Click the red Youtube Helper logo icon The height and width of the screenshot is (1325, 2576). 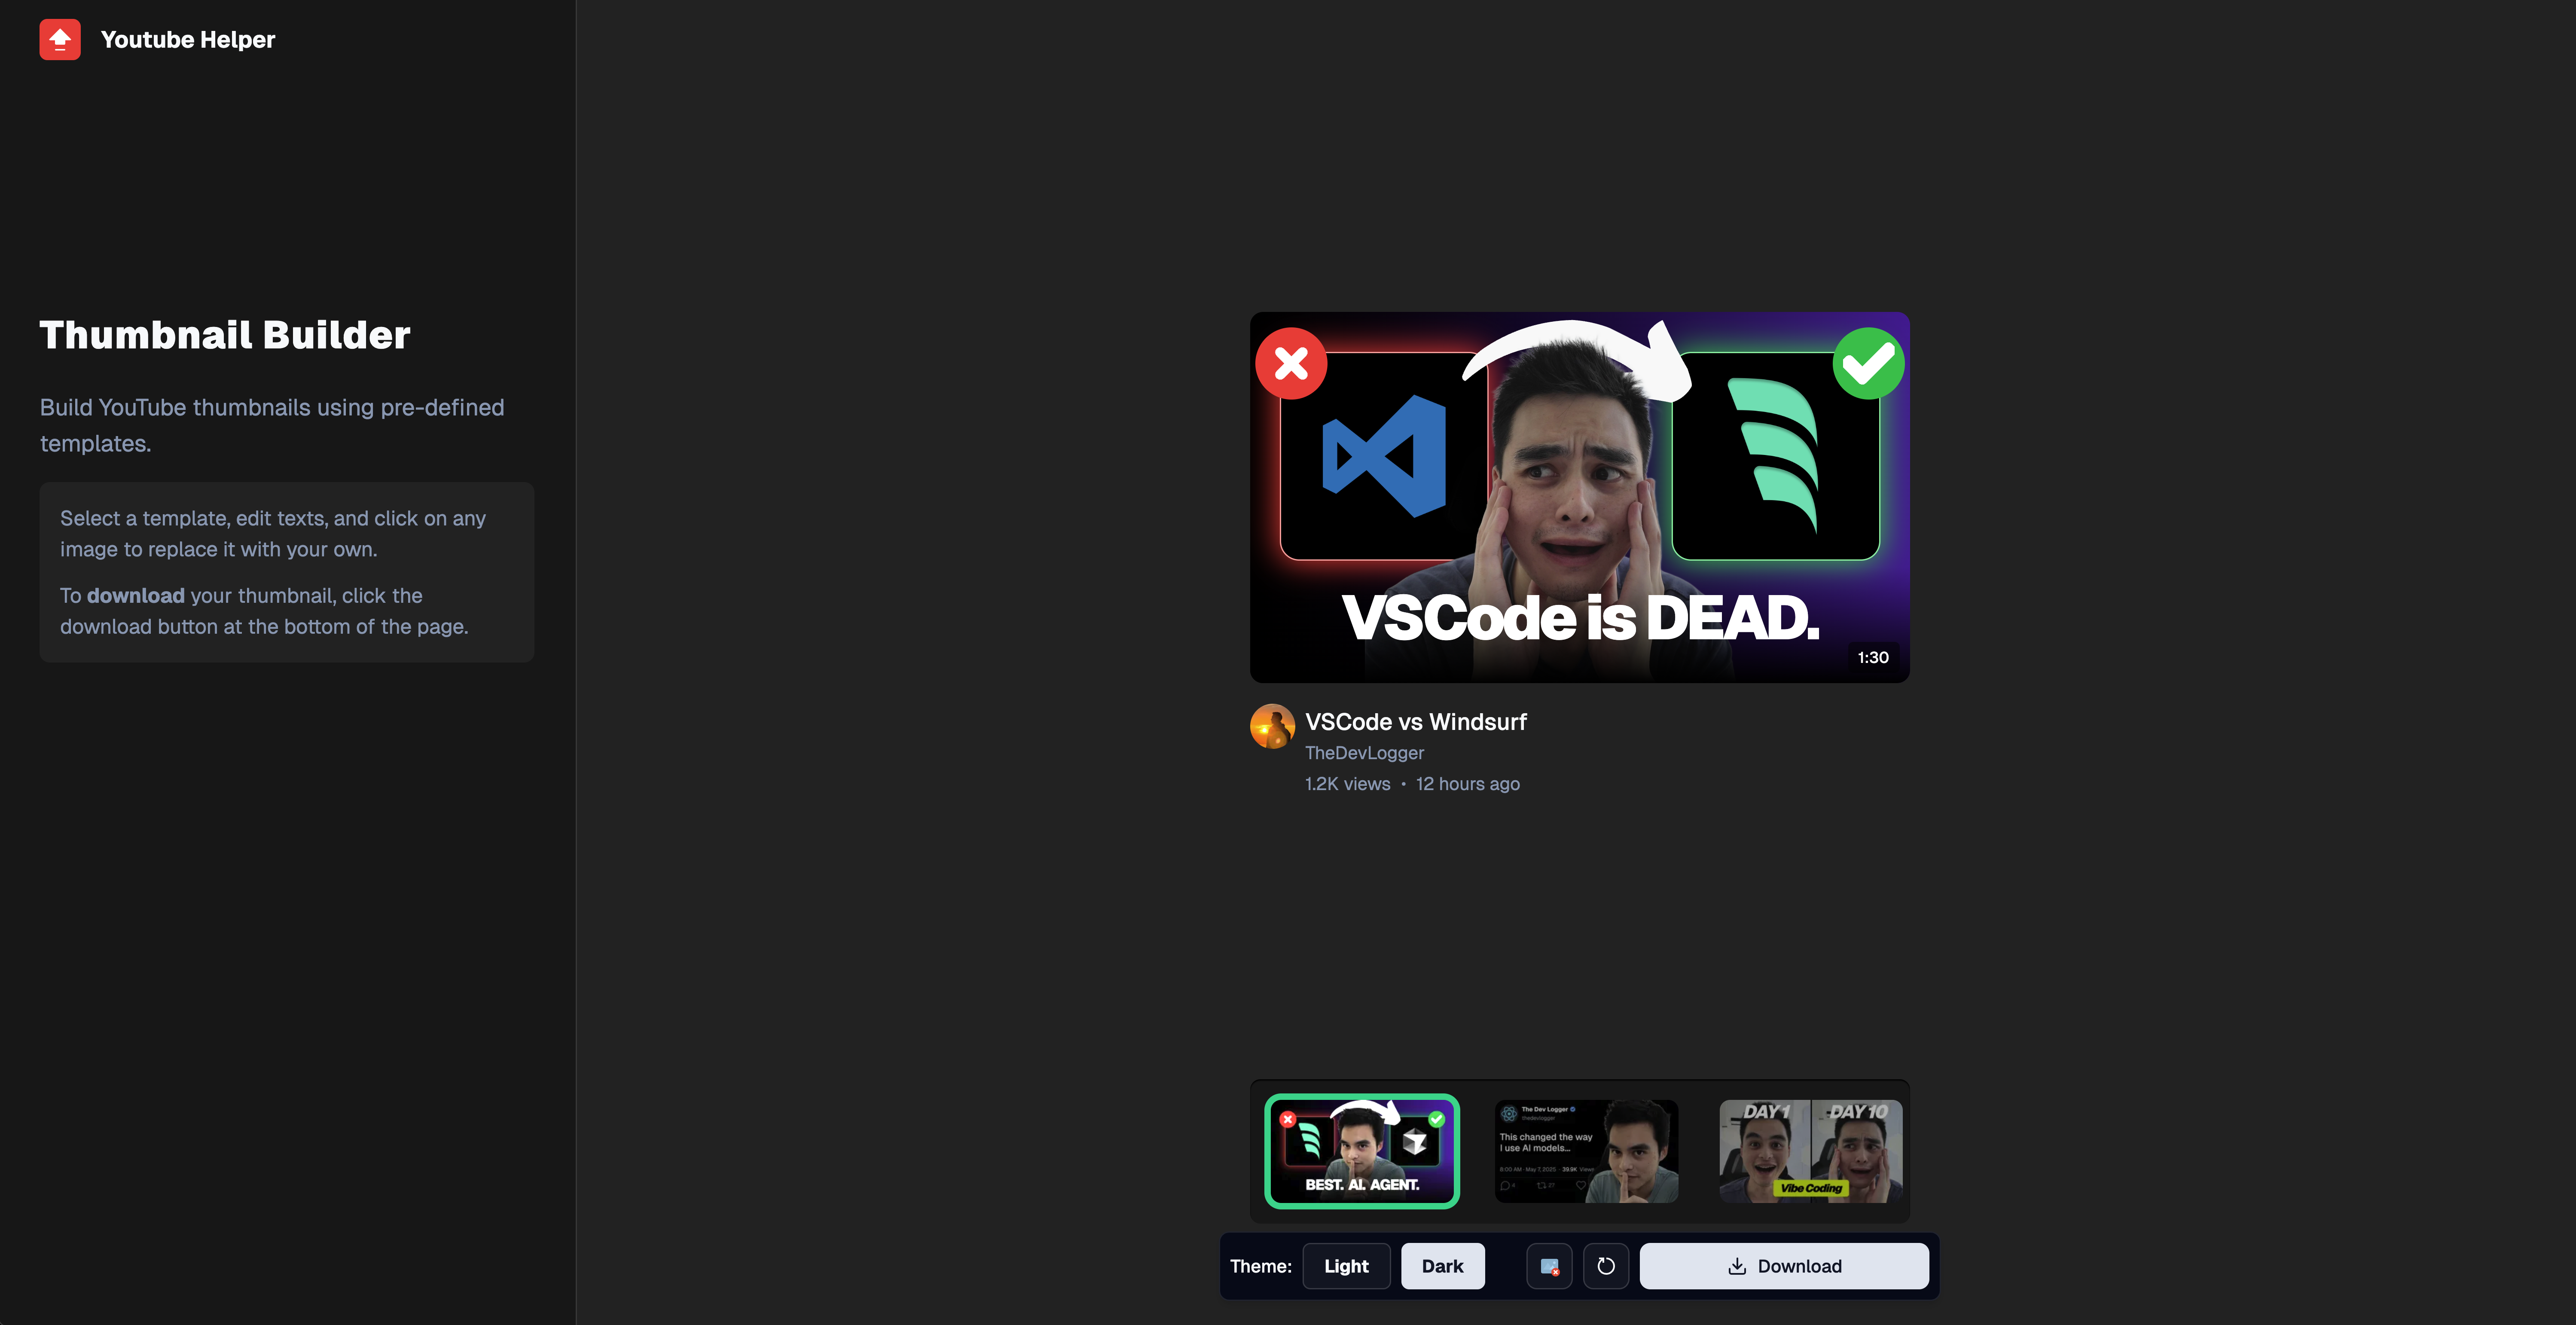(60, 39)
